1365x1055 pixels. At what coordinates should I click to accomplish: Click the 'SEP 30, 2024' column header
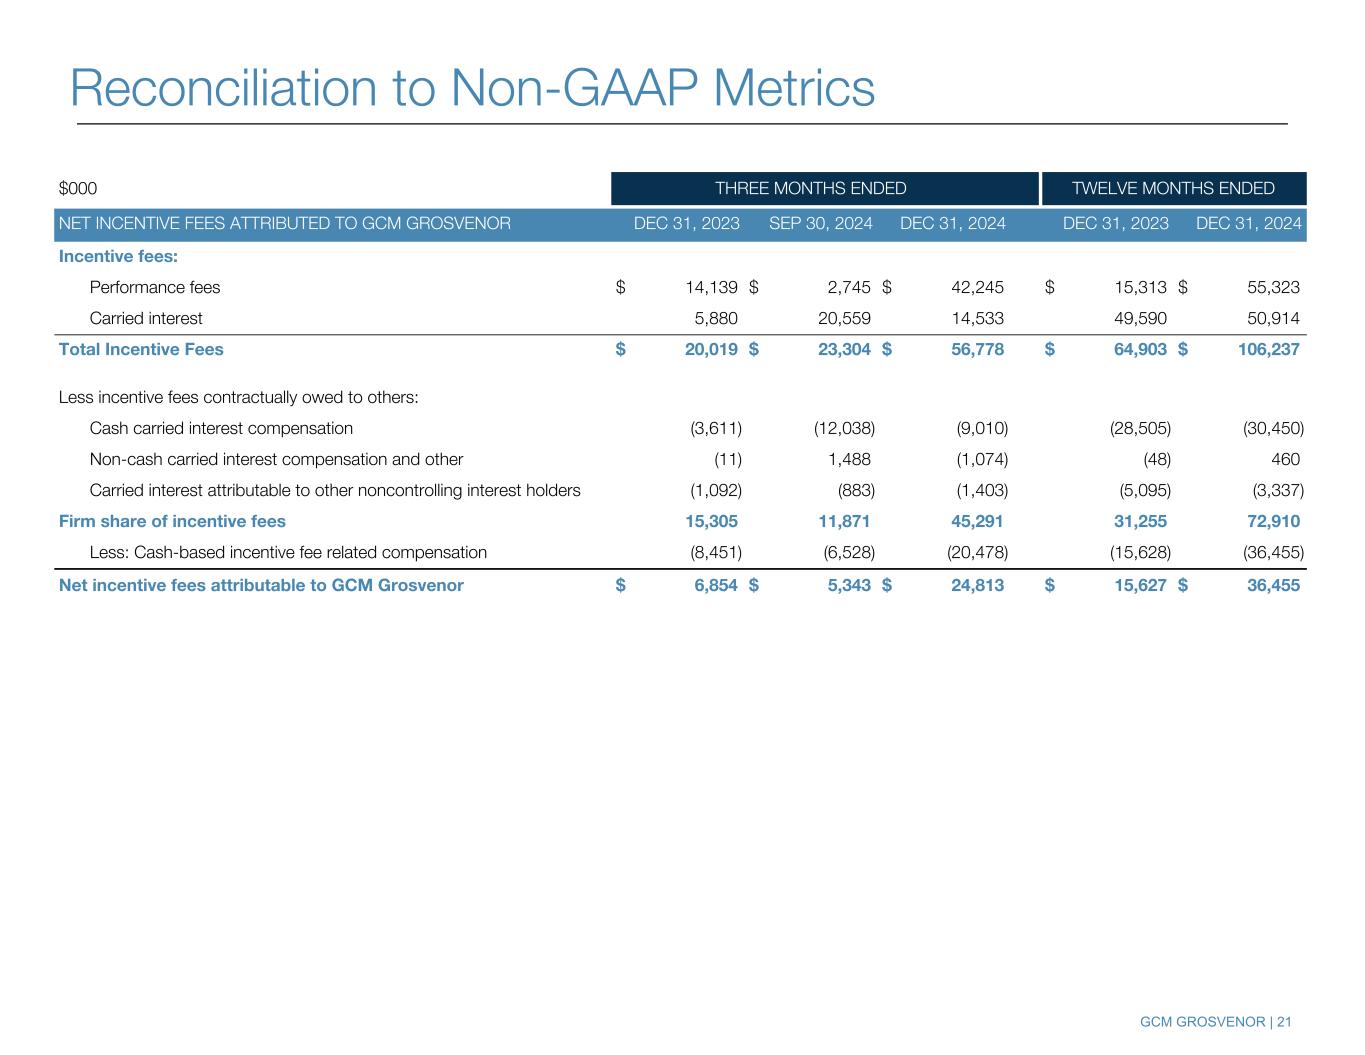click(820, 223)
